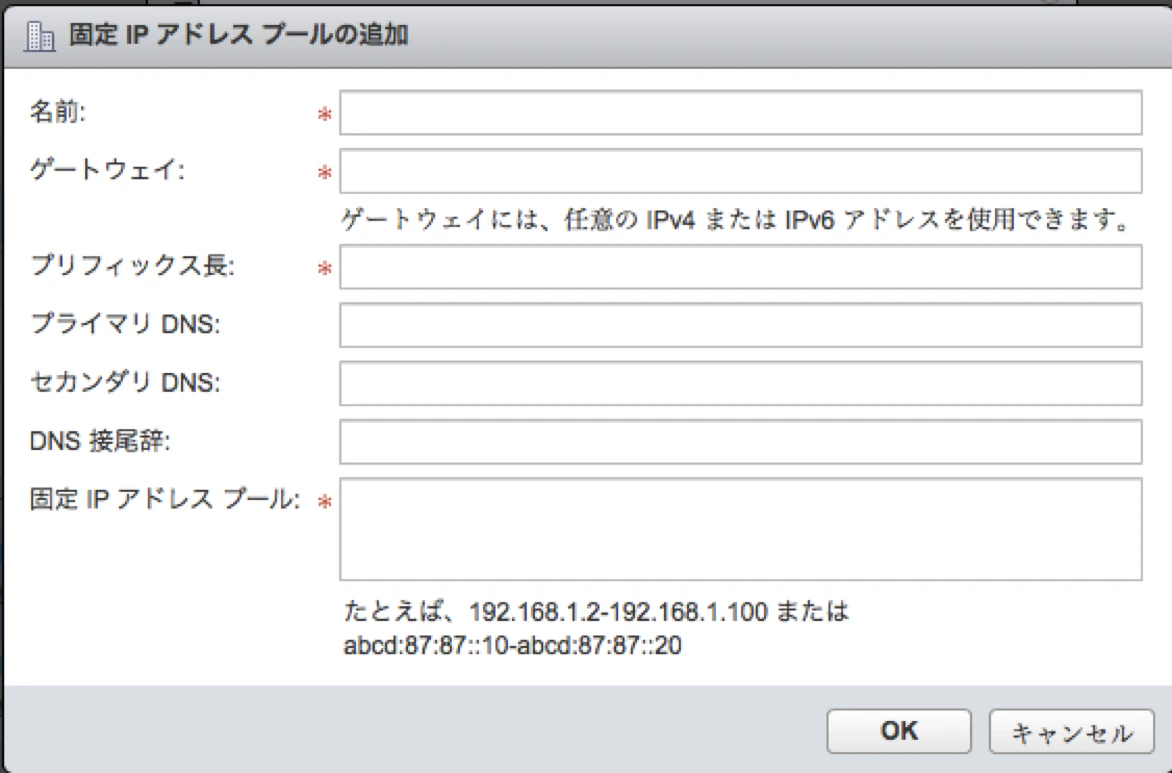Focus the プライマリ DNS input field

[741, 325]
